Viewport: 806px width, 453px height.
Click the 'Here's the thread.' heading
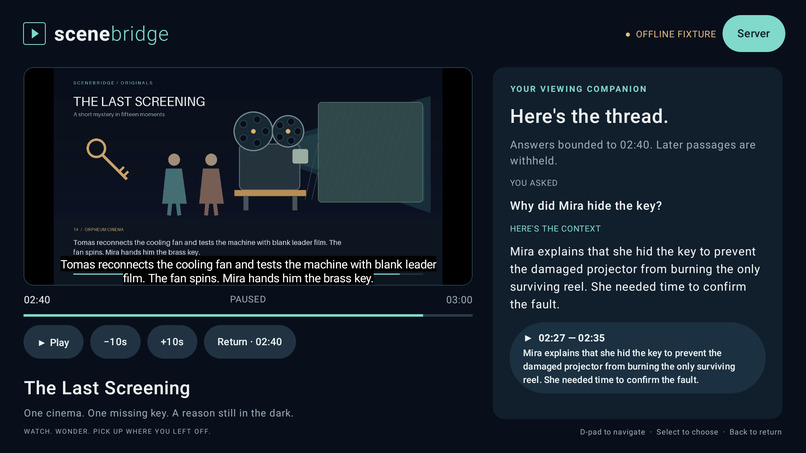589,116
